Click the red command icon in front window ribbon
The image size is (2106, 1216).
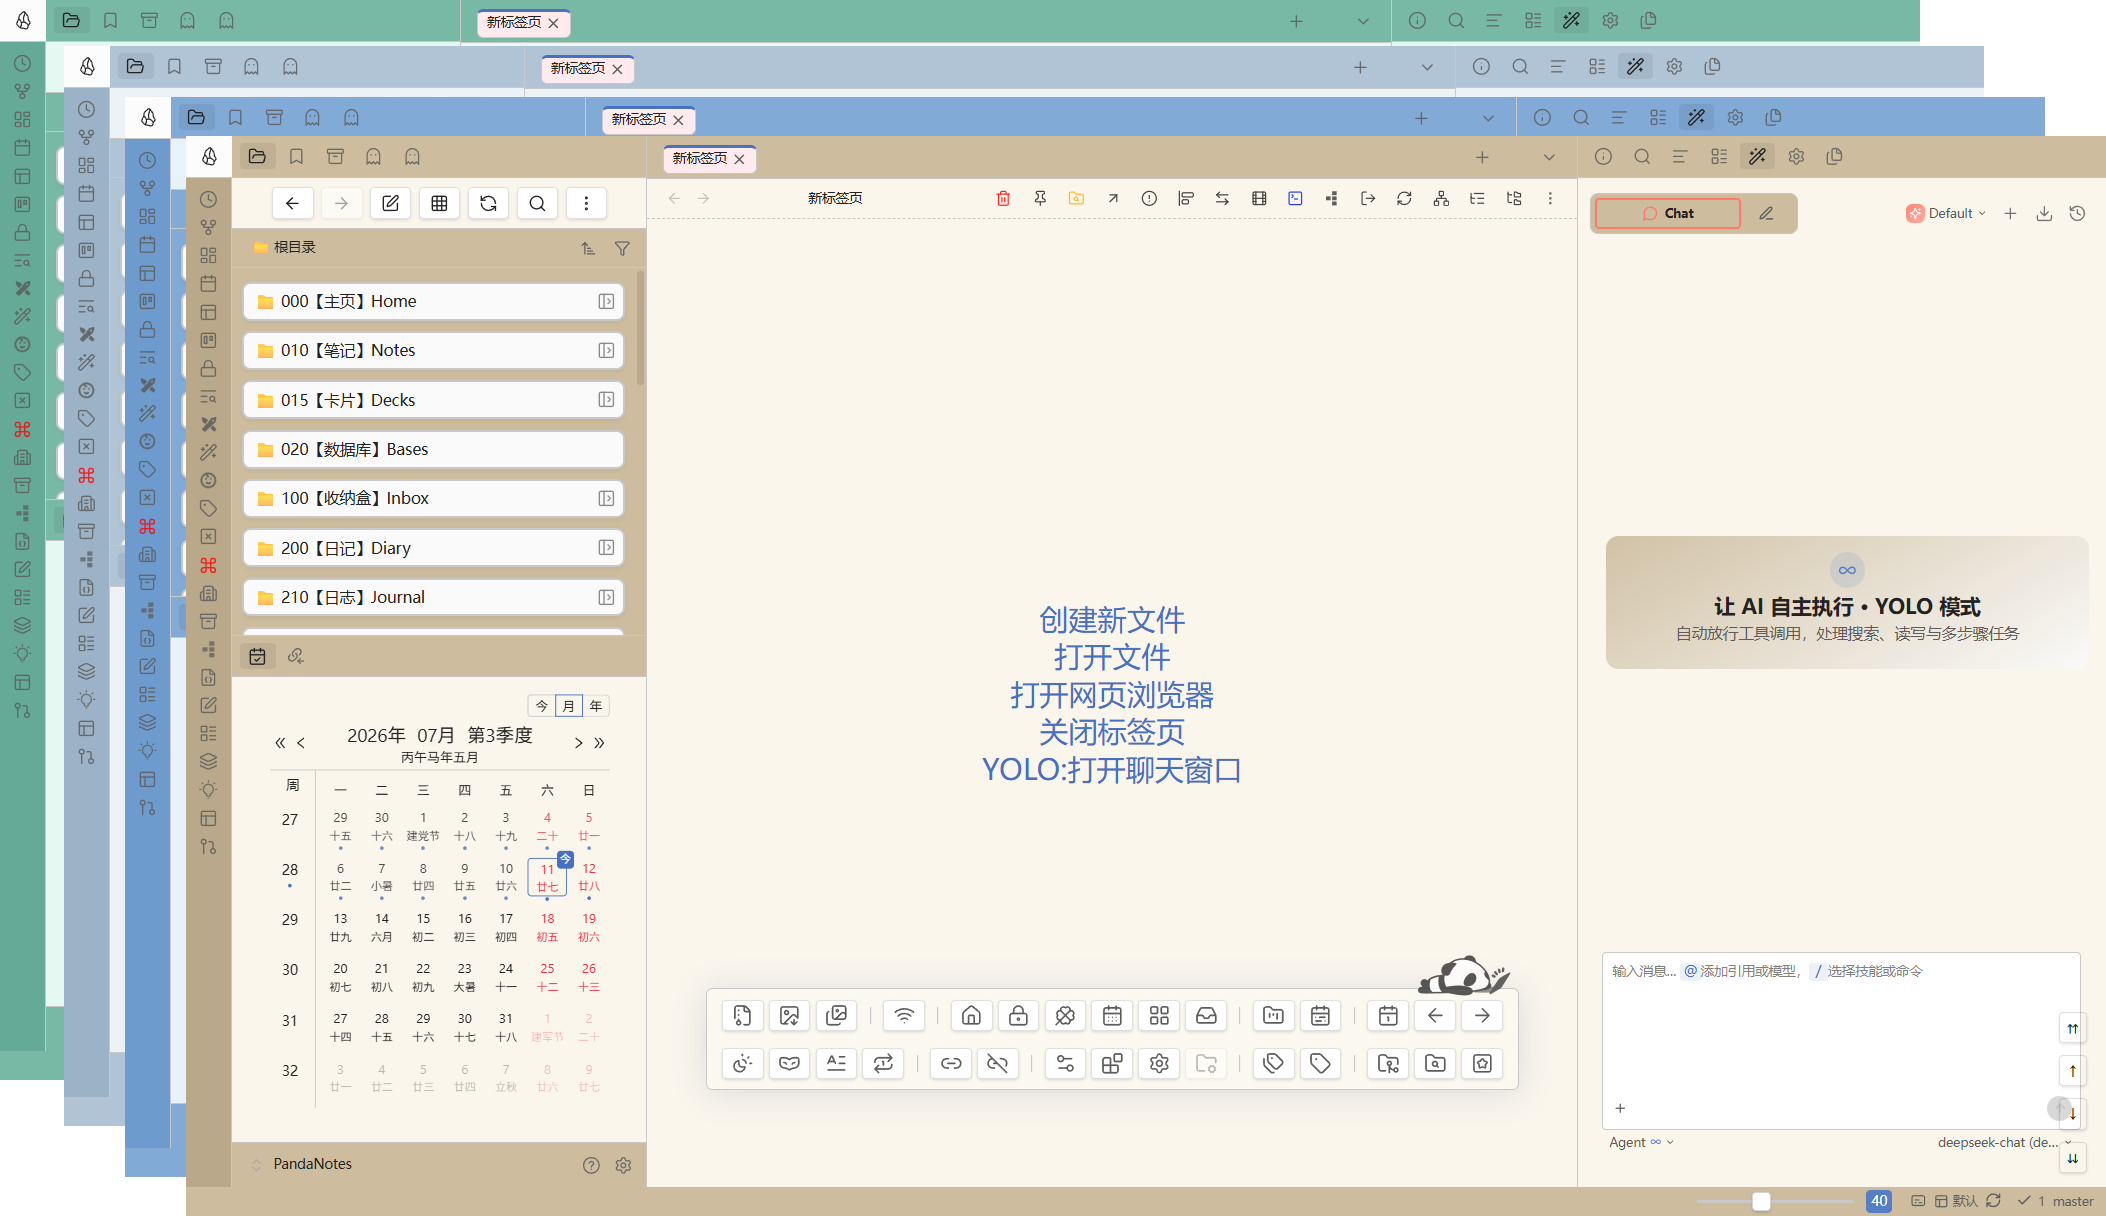(208, 565)
